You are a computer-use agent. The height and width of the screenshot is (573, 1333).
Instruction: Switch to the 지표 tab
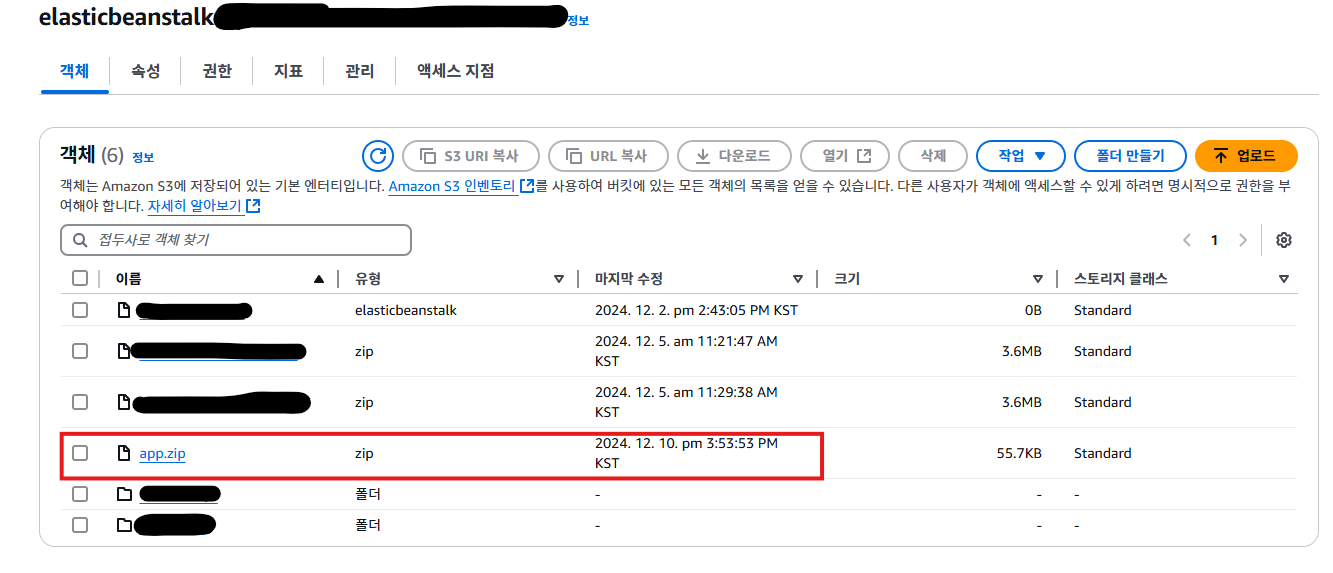pos(289,71)
